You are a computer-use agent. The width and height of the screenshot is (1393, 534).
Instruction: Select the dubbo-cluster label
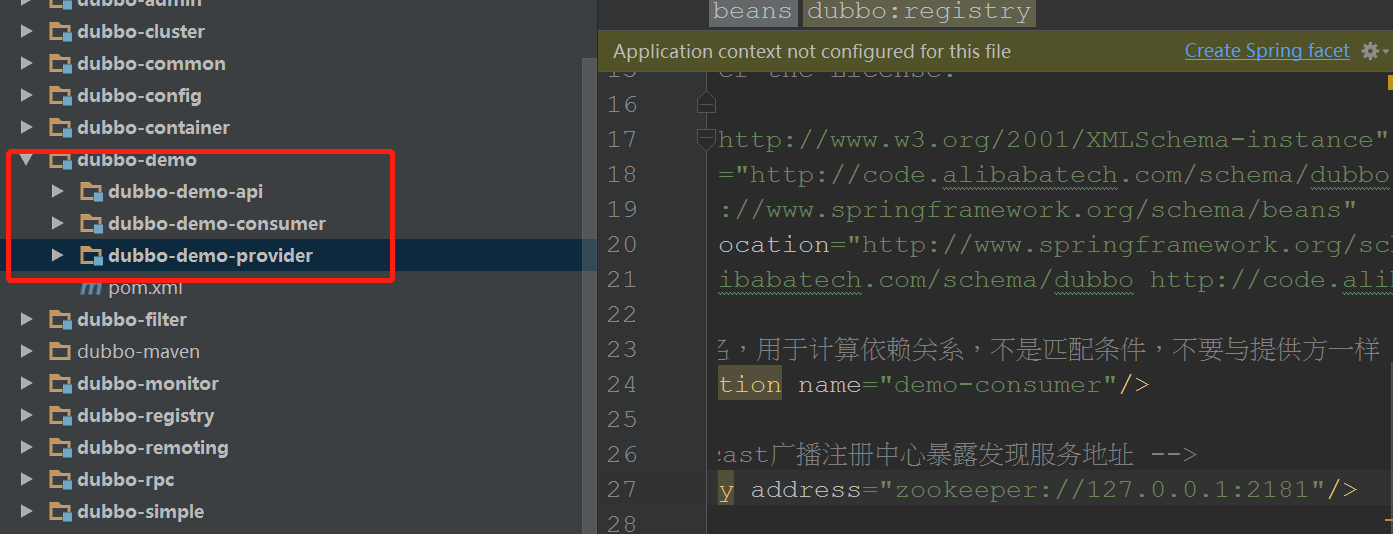(x=141, y=32)
